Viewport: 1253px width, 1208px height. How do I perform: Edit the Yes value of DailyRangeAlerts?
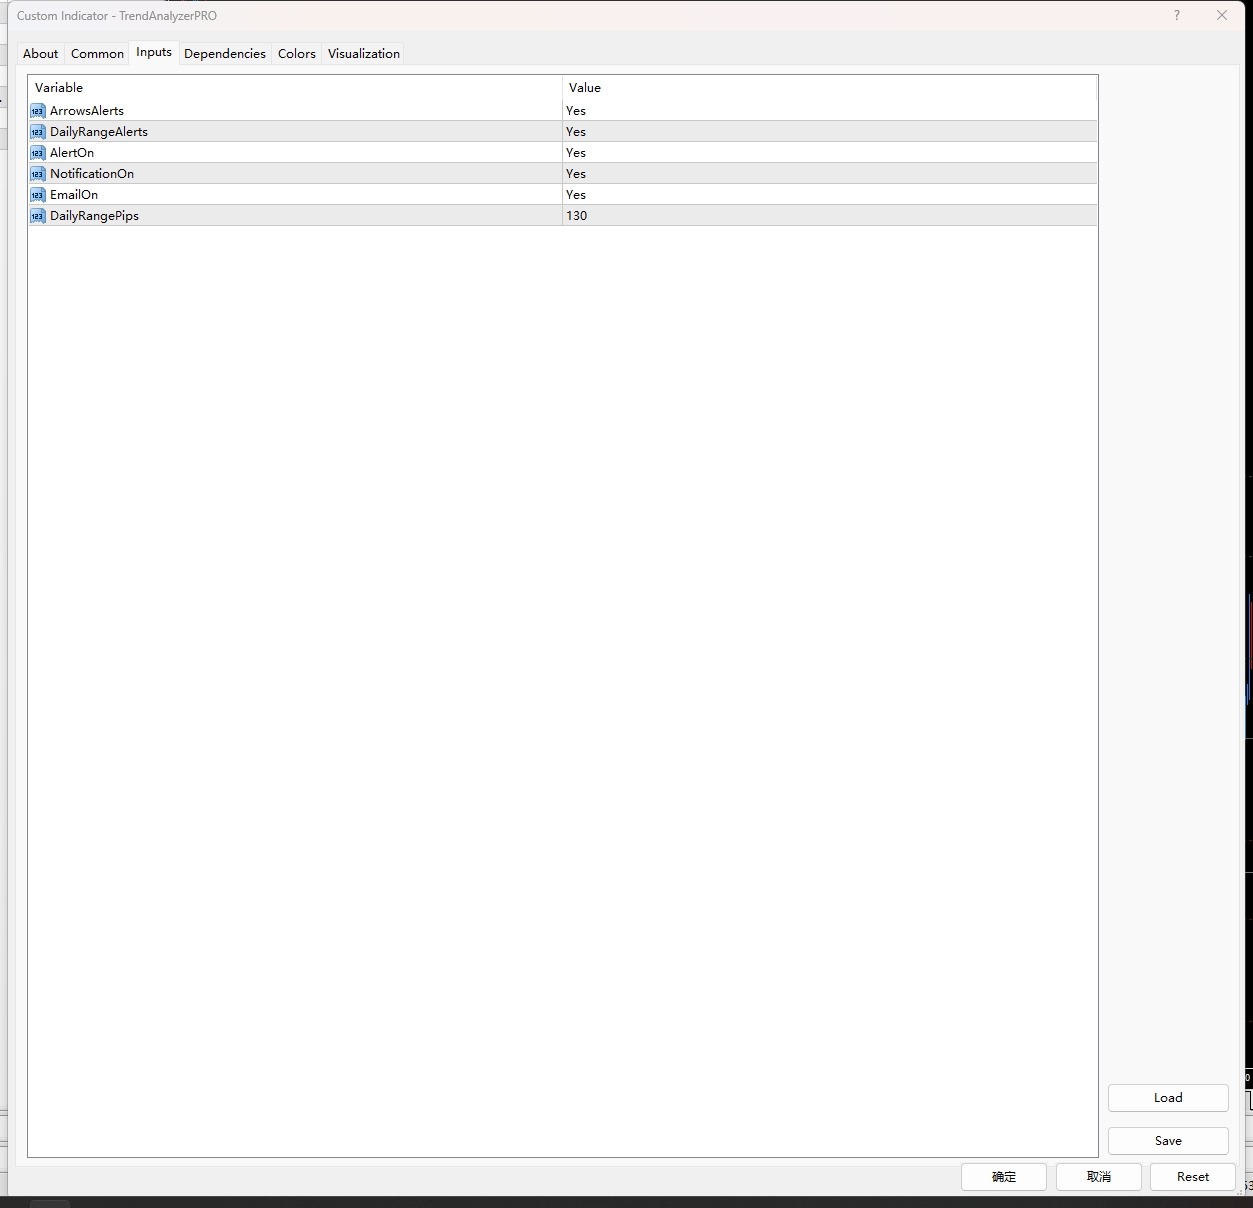(829, 132)
